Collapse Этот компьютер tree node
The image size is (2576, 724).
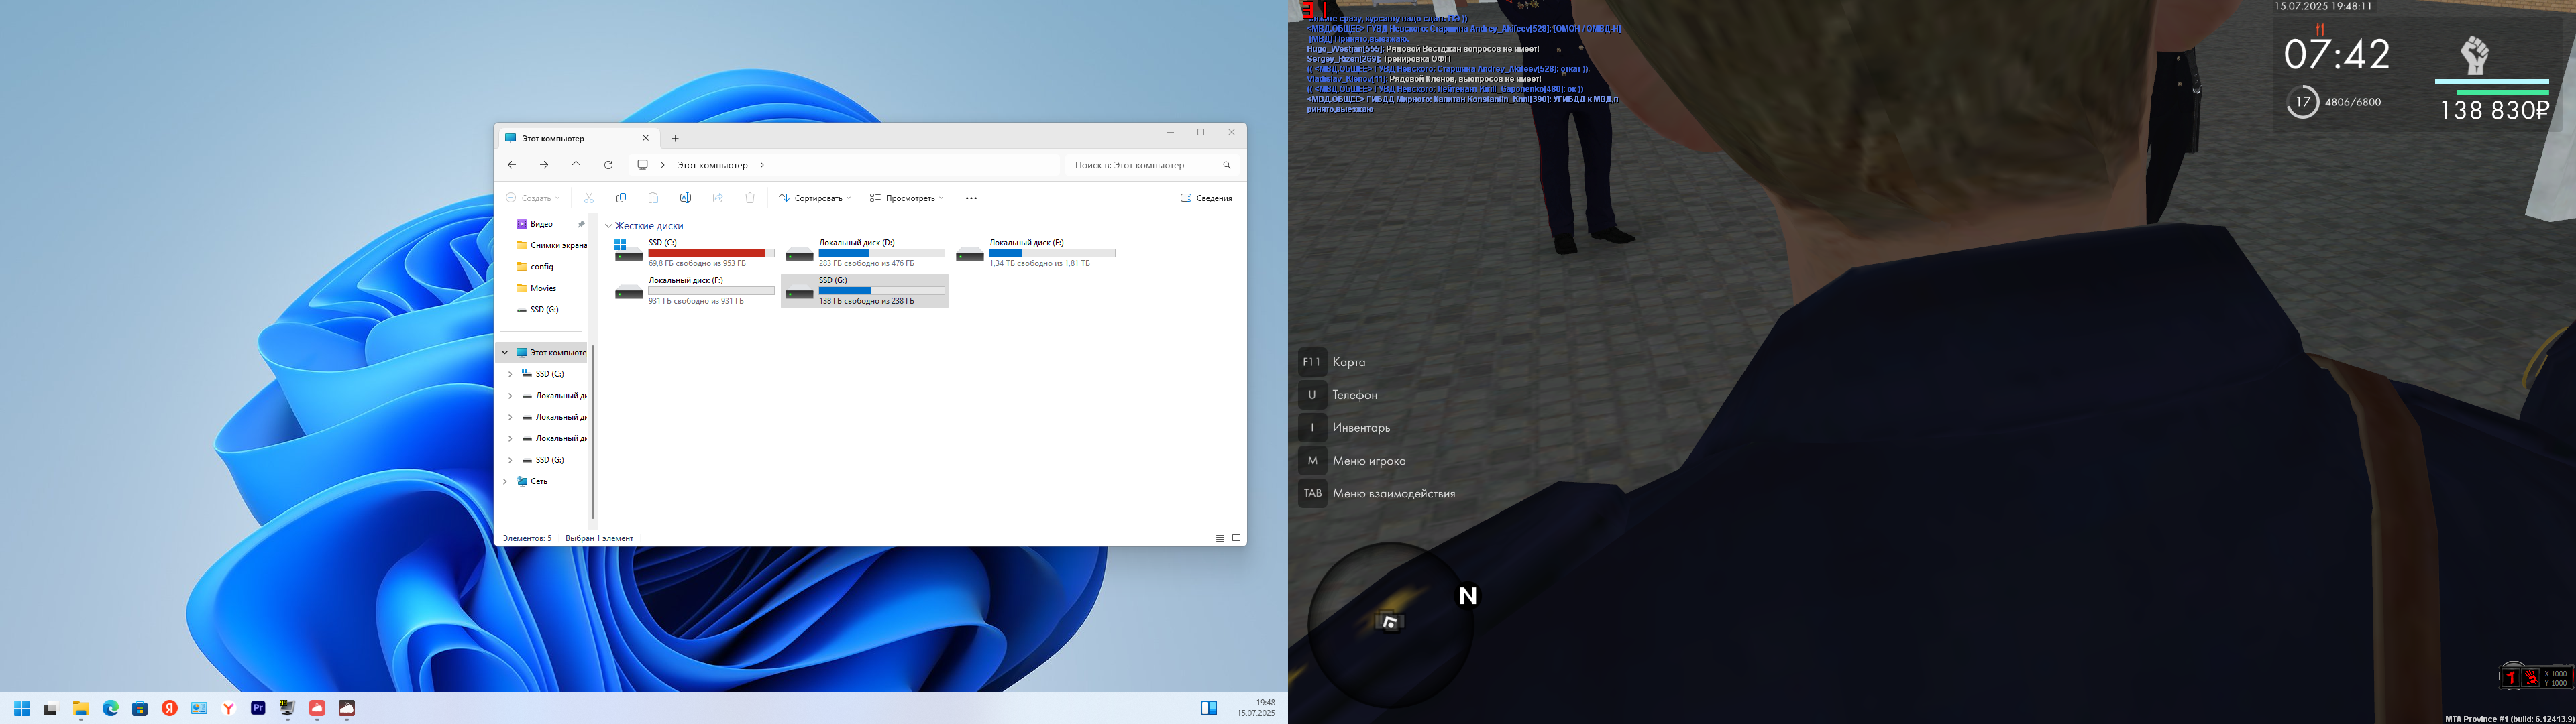pos(505,352)
